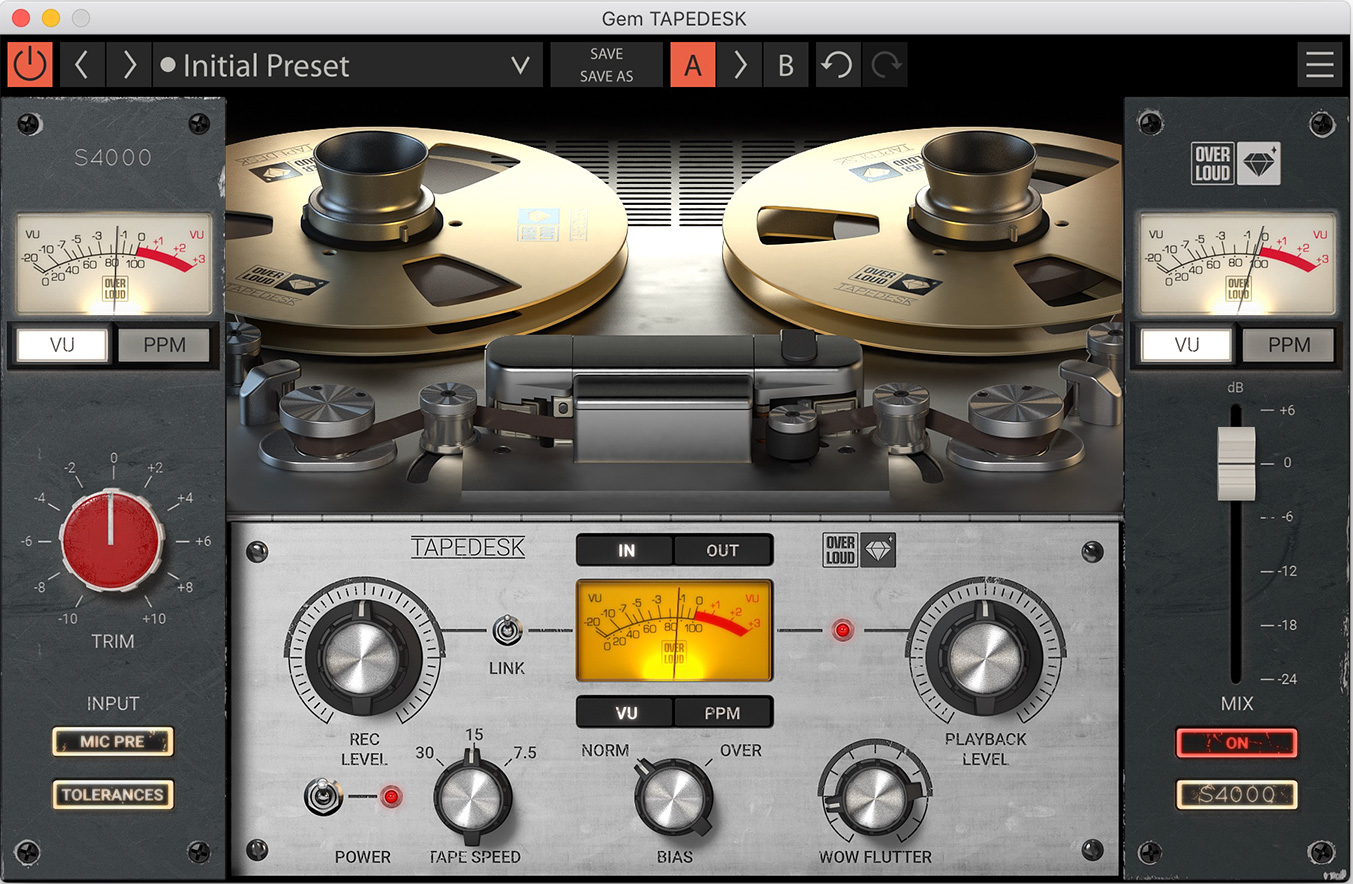Click the TOLERANCES button

[113, 795]
